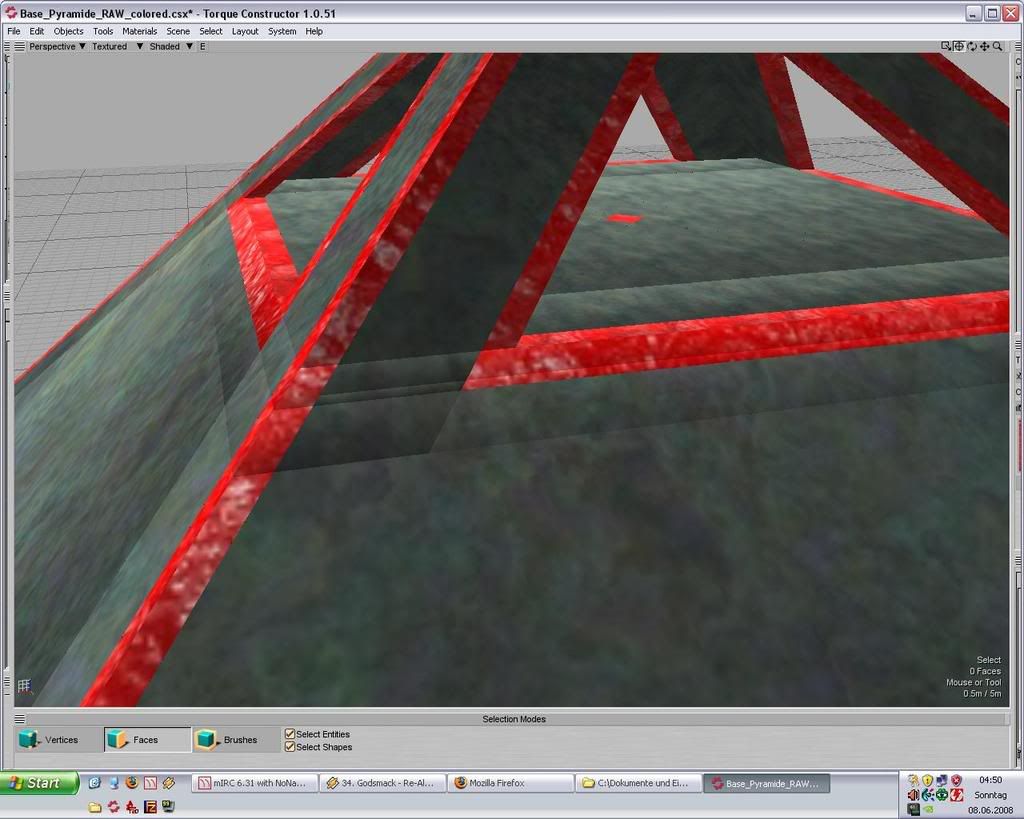The height and width of the screenshot is (819, 1024).
Task: Click the crosshair center view icon
Action: pos(958,46)
